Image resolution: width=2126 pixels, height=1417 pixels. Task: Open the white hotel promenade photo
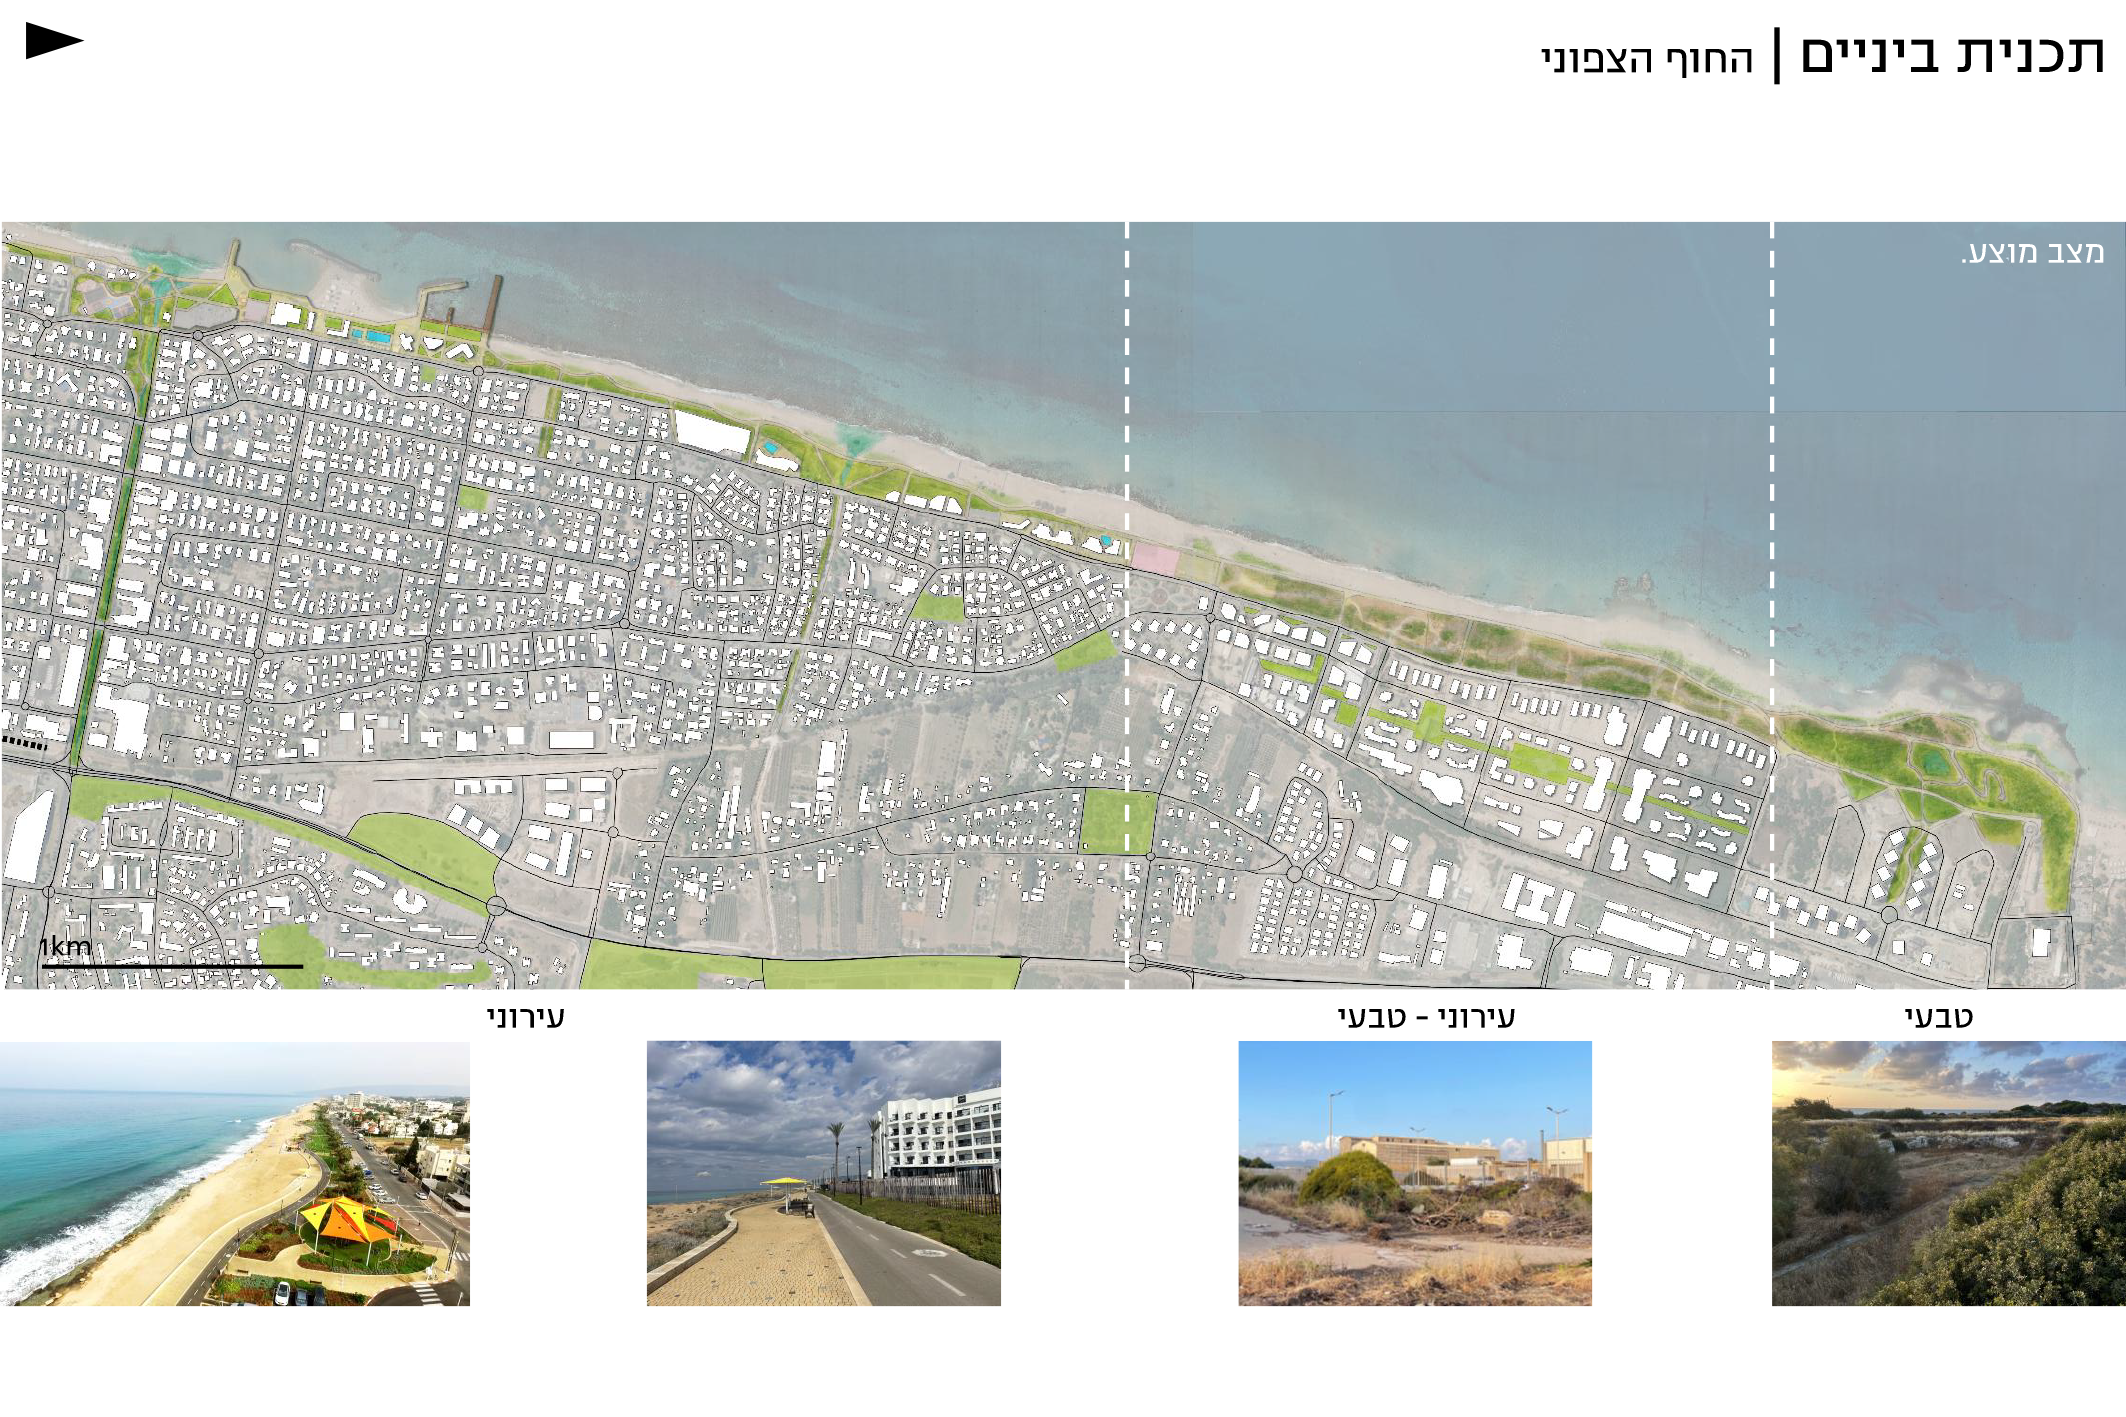[x=823, y=1173]
